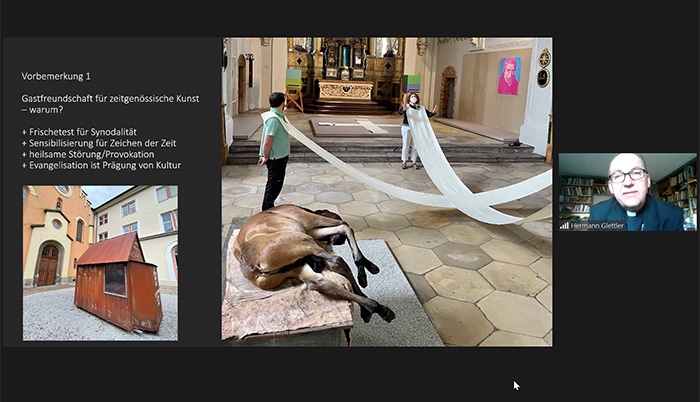The height and width of the screenshot is (402, 700).
Task: Click the green painting on the left easel
Action: [293, 78]
